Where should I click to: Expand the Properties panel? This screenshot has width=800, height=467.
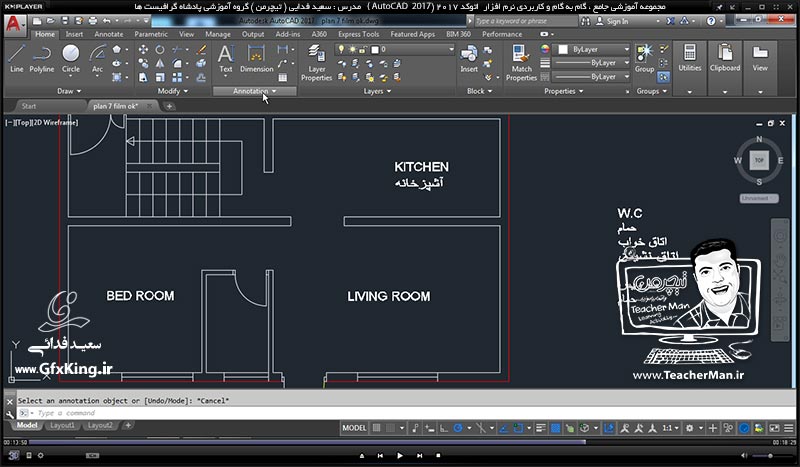563,91
